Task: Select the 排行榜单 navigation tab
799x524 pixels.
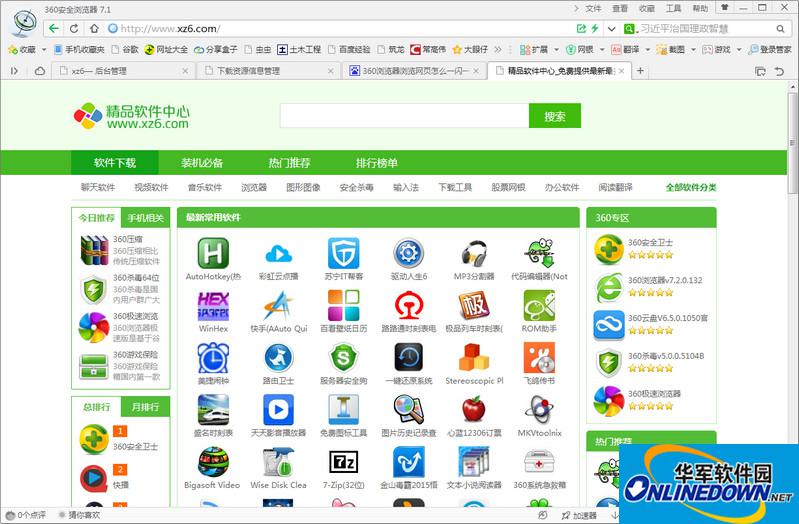Action: tap(376, 163)
